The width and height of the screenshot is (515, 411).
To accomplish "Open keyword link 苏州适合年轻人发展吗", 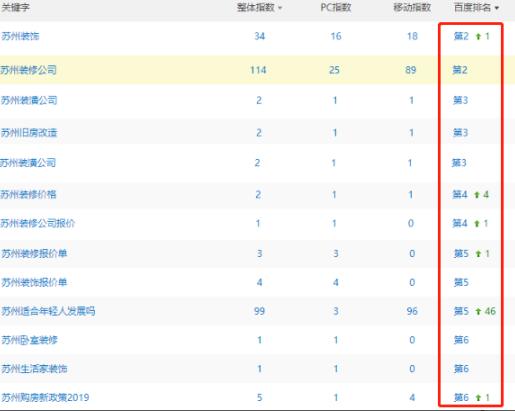I will [x=48, y=311].
